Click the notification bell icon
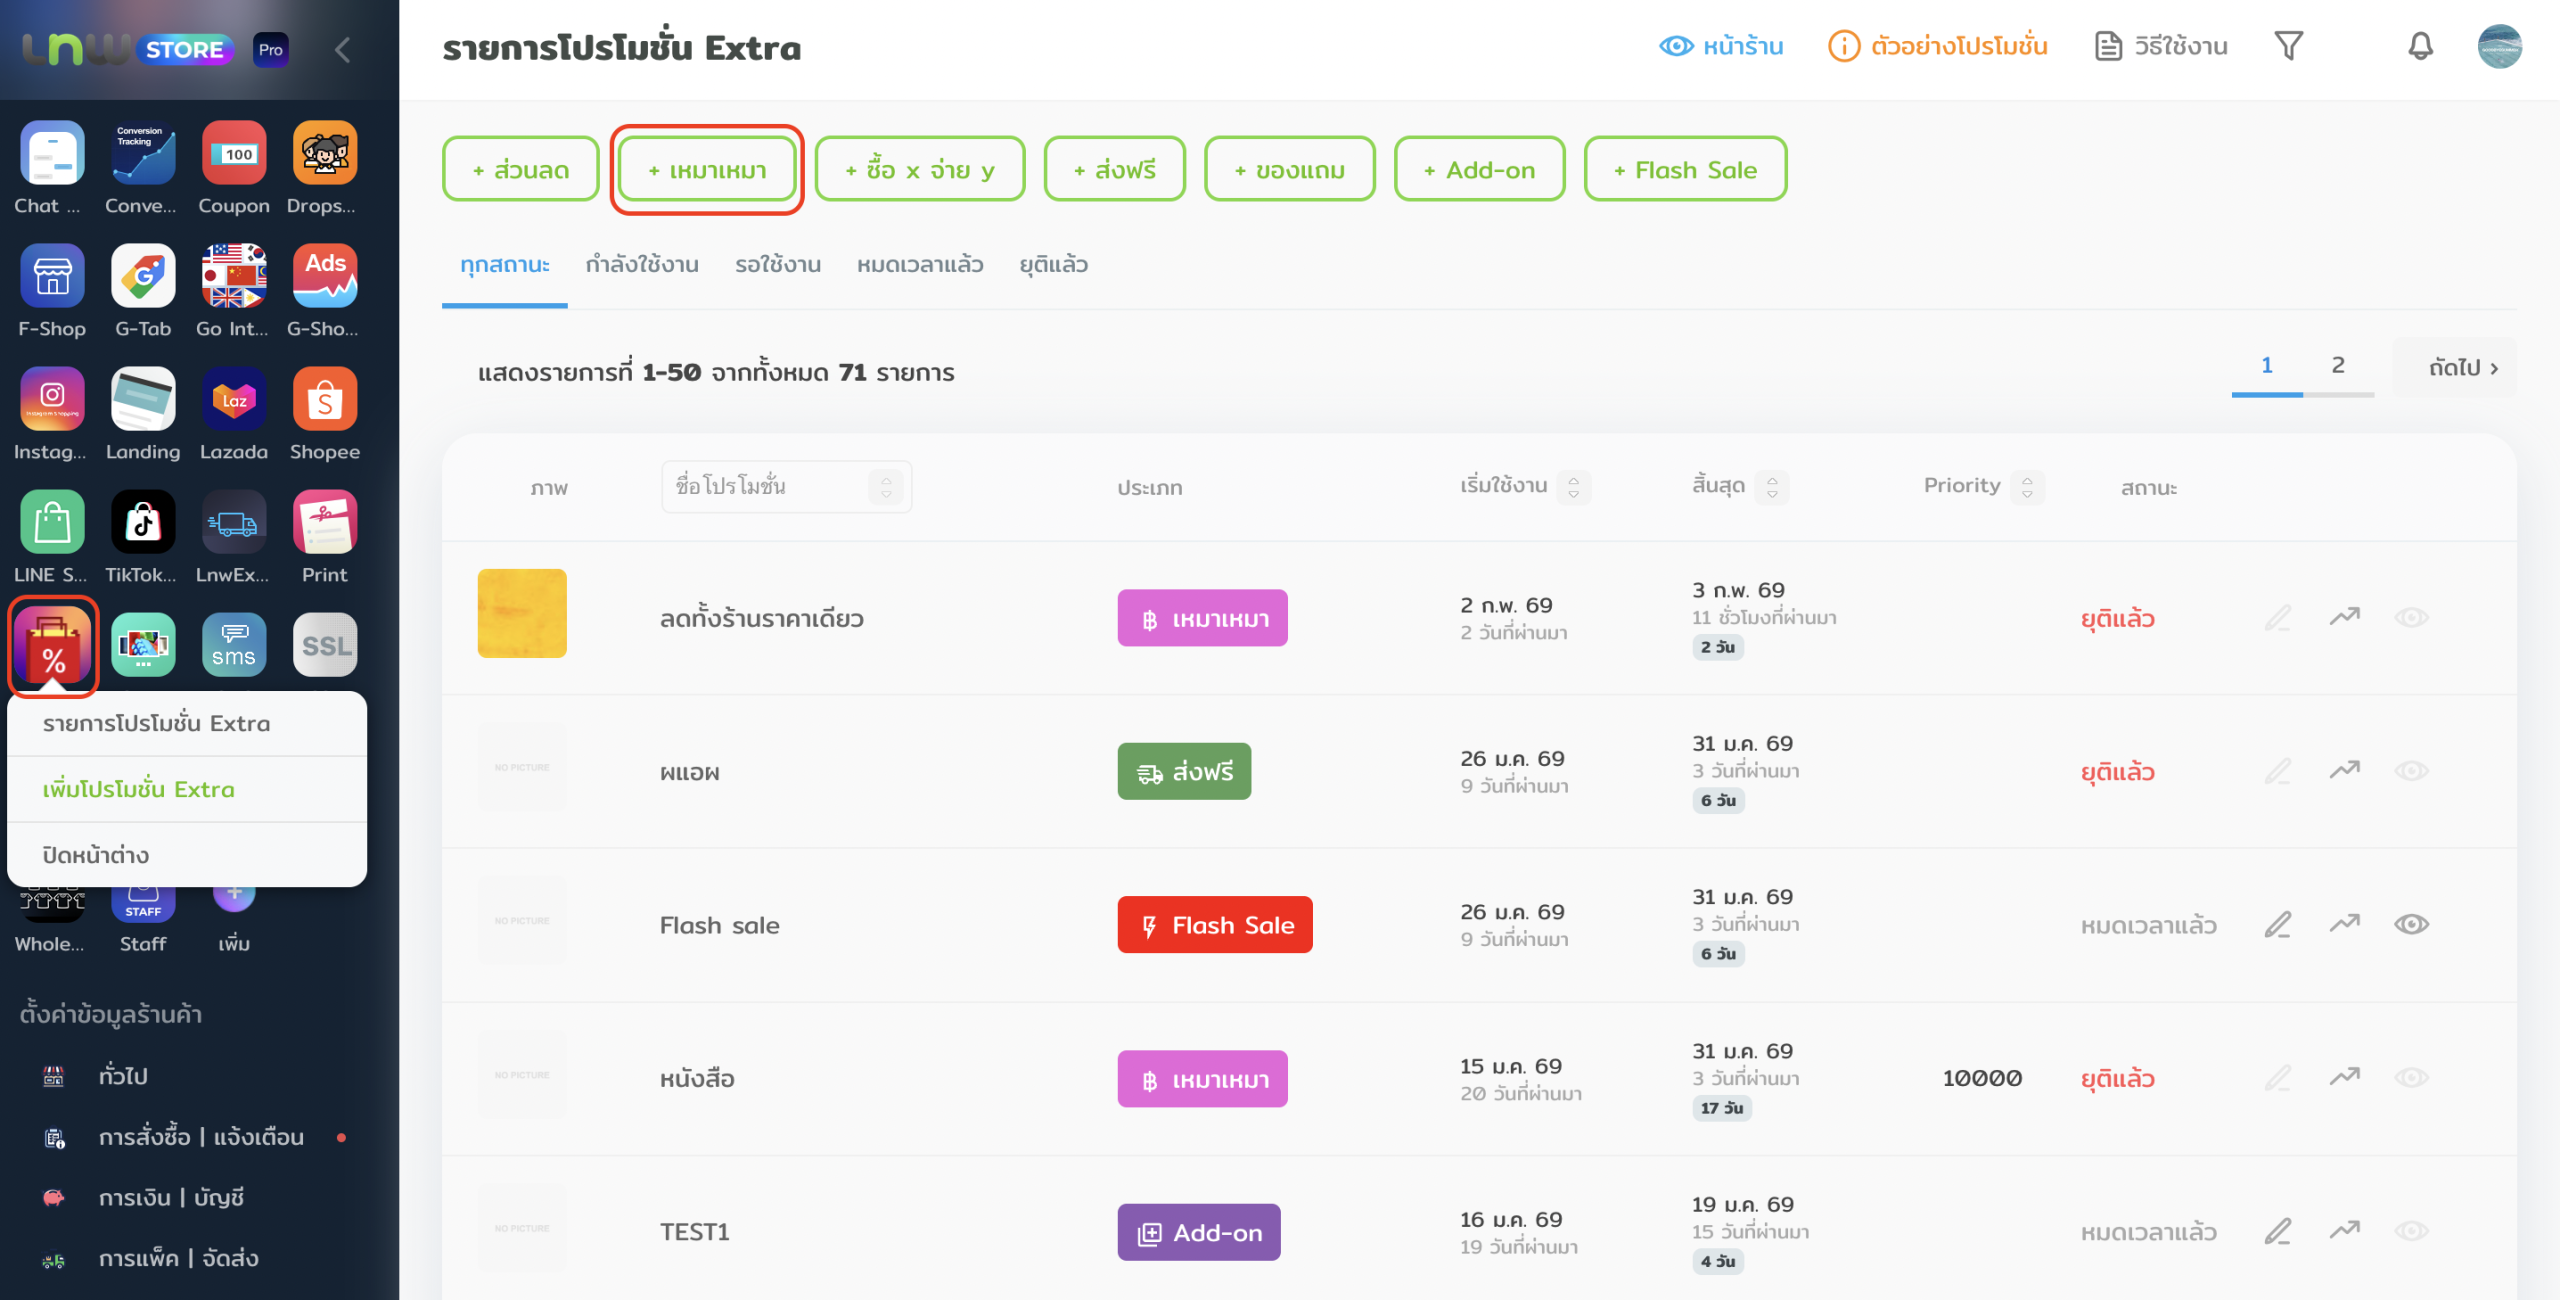2560x1300 pixels. (x=2420, y=46)
